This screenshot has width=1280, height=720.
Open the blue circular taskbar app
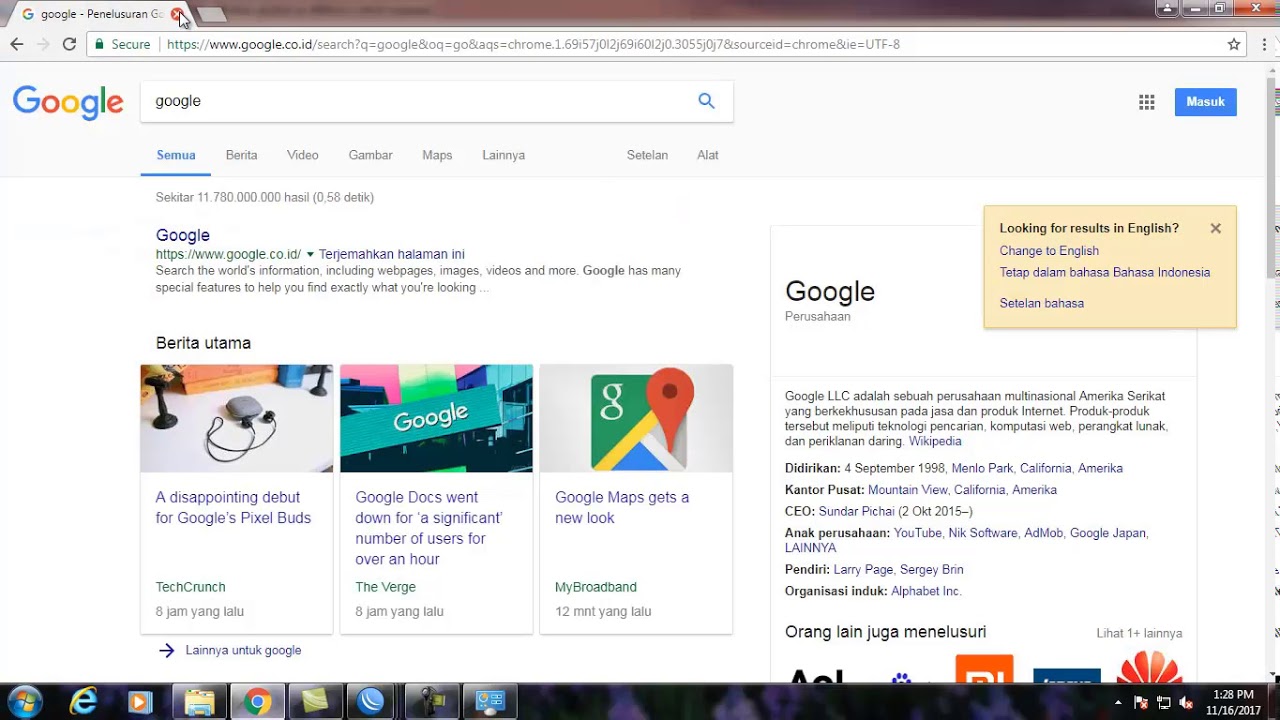371,702
